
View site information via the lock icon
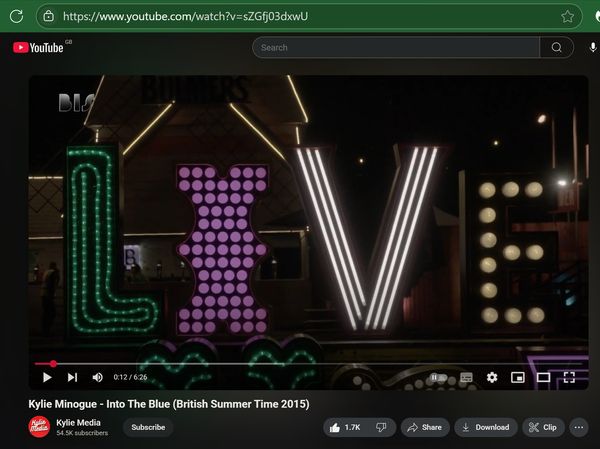point(49,16)
